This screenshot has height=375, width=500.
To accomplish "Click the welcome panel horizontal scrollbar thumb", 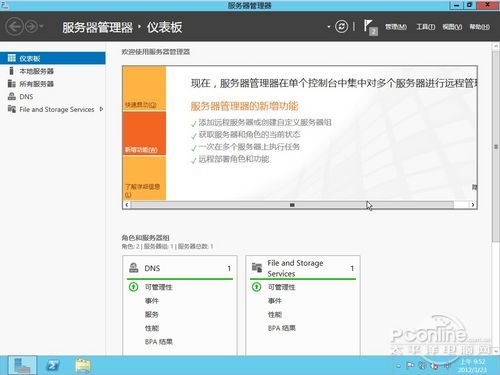I will point(292,205).
